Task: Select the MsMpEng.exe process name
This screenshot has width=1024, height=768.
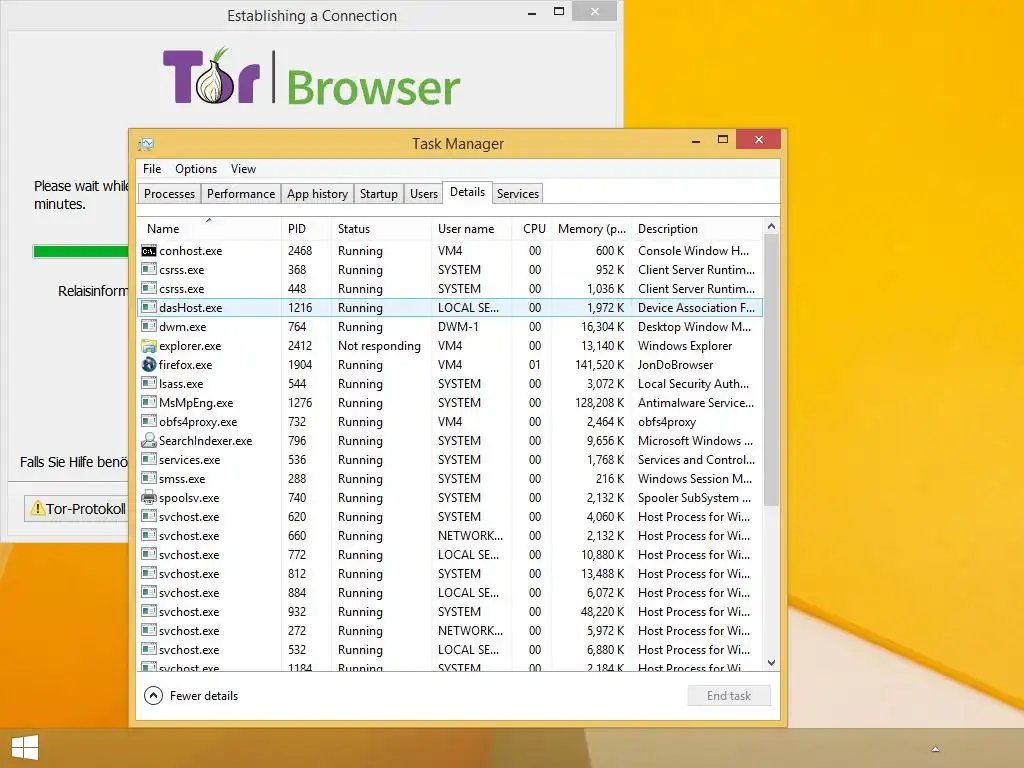Action: [x=196, y=402]
